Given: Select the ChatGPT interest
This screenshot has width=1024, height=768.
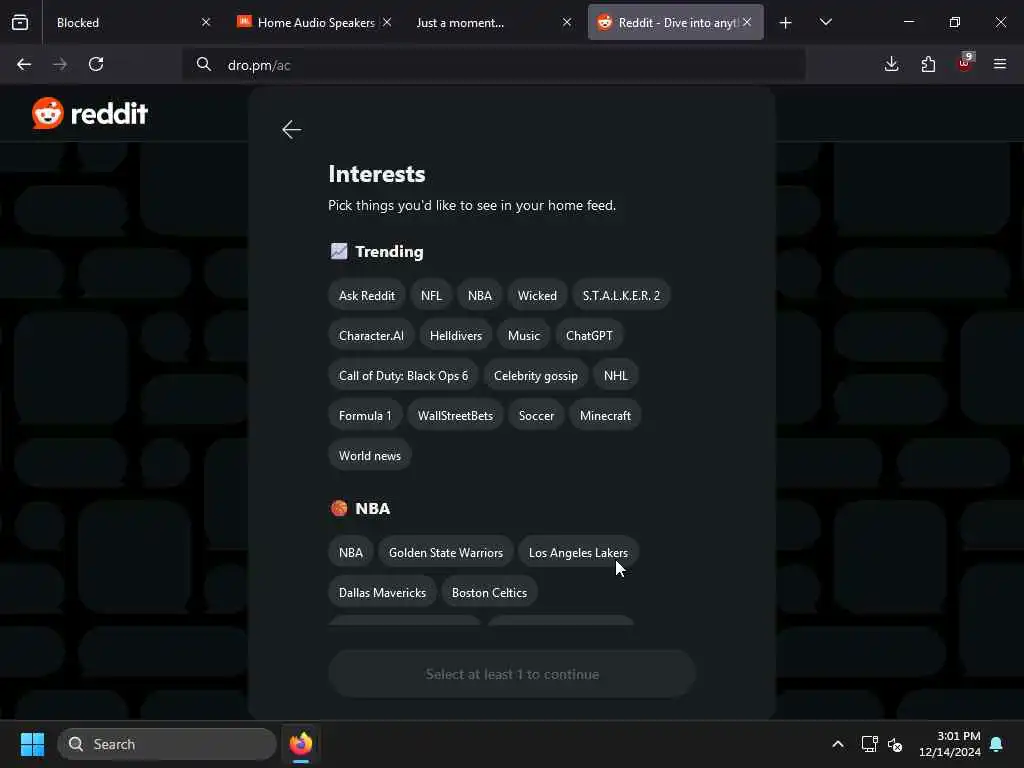Looking at the screenshot, I should (589, 336).
